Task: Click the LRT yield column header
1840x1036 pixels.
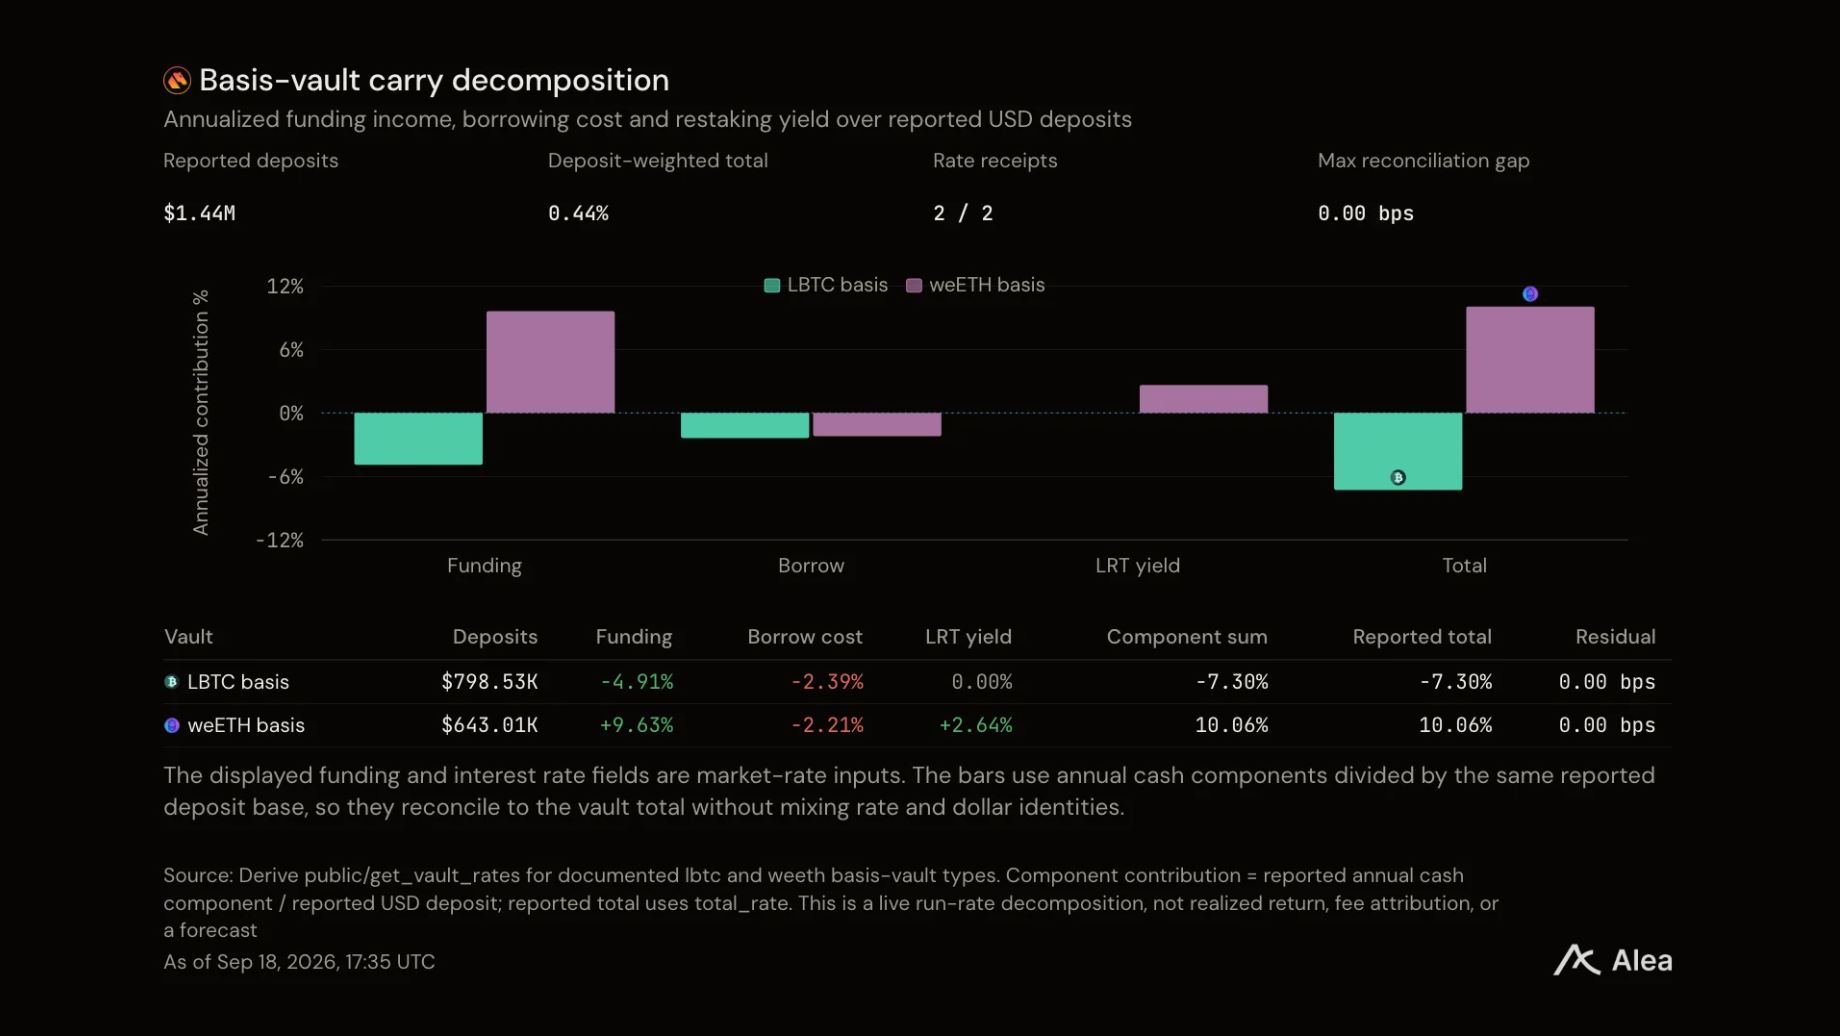Action: coord(968,637)
